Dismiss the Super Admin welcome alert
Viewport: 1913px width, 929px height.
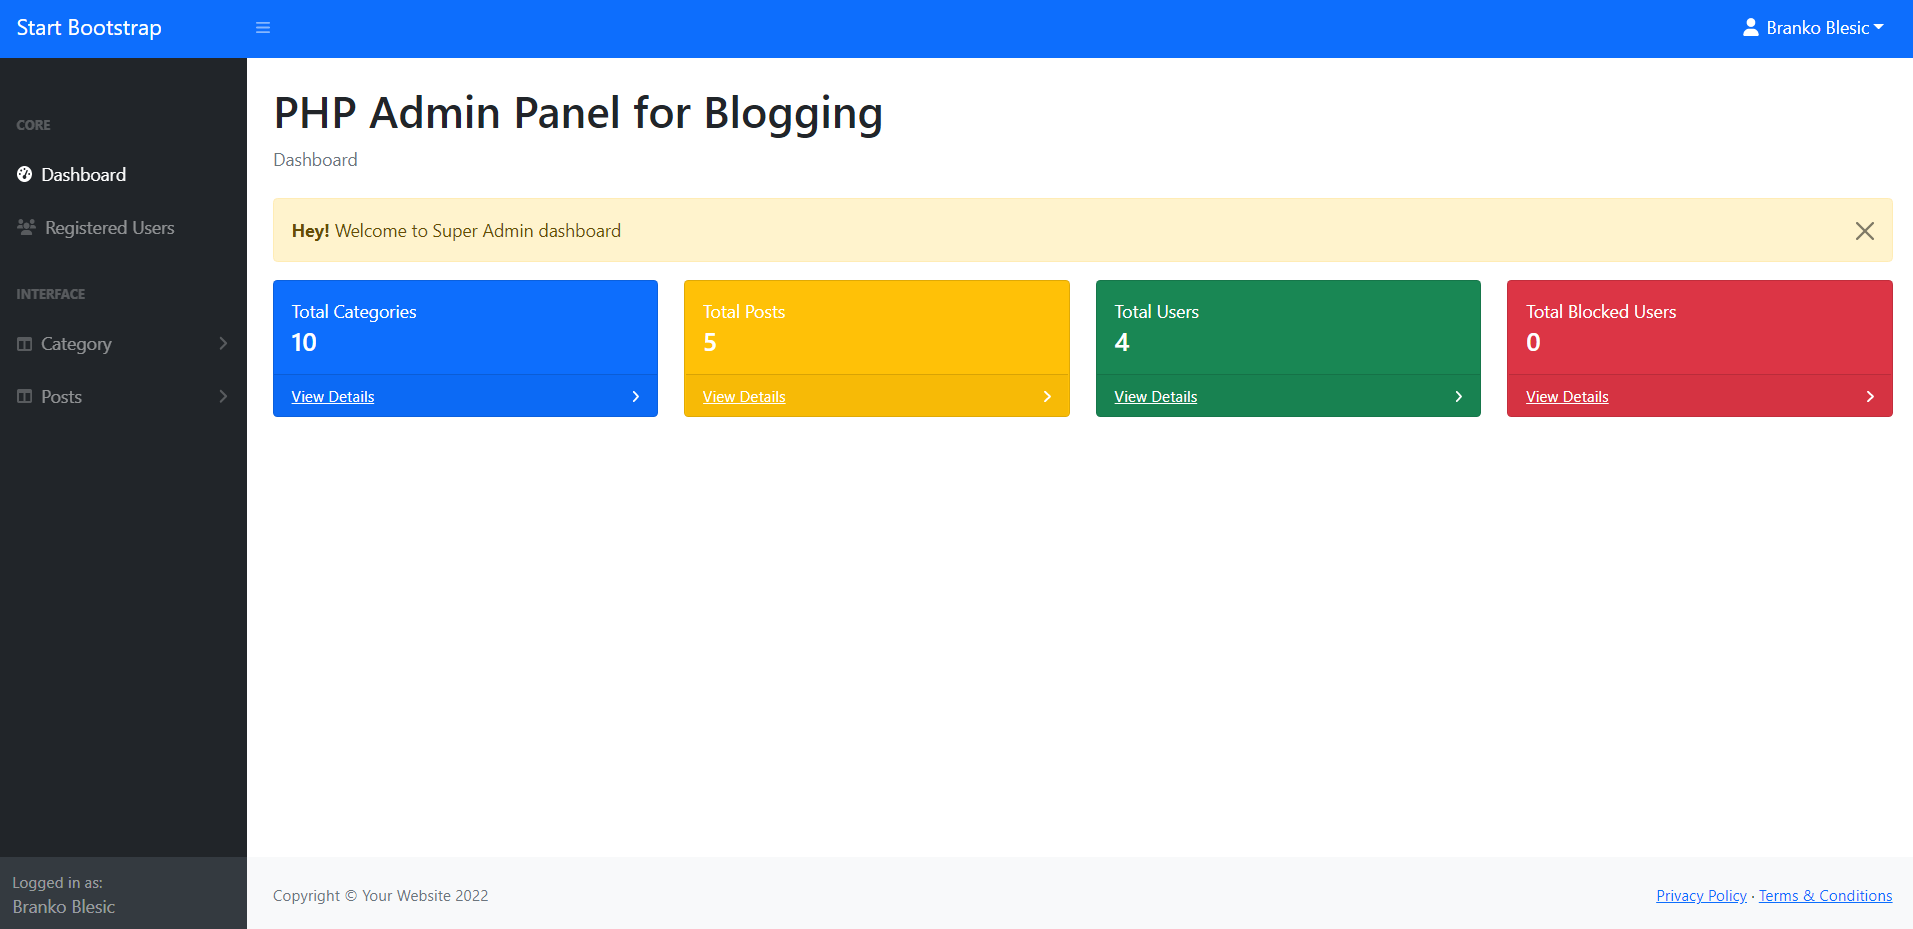[1864, 230]
